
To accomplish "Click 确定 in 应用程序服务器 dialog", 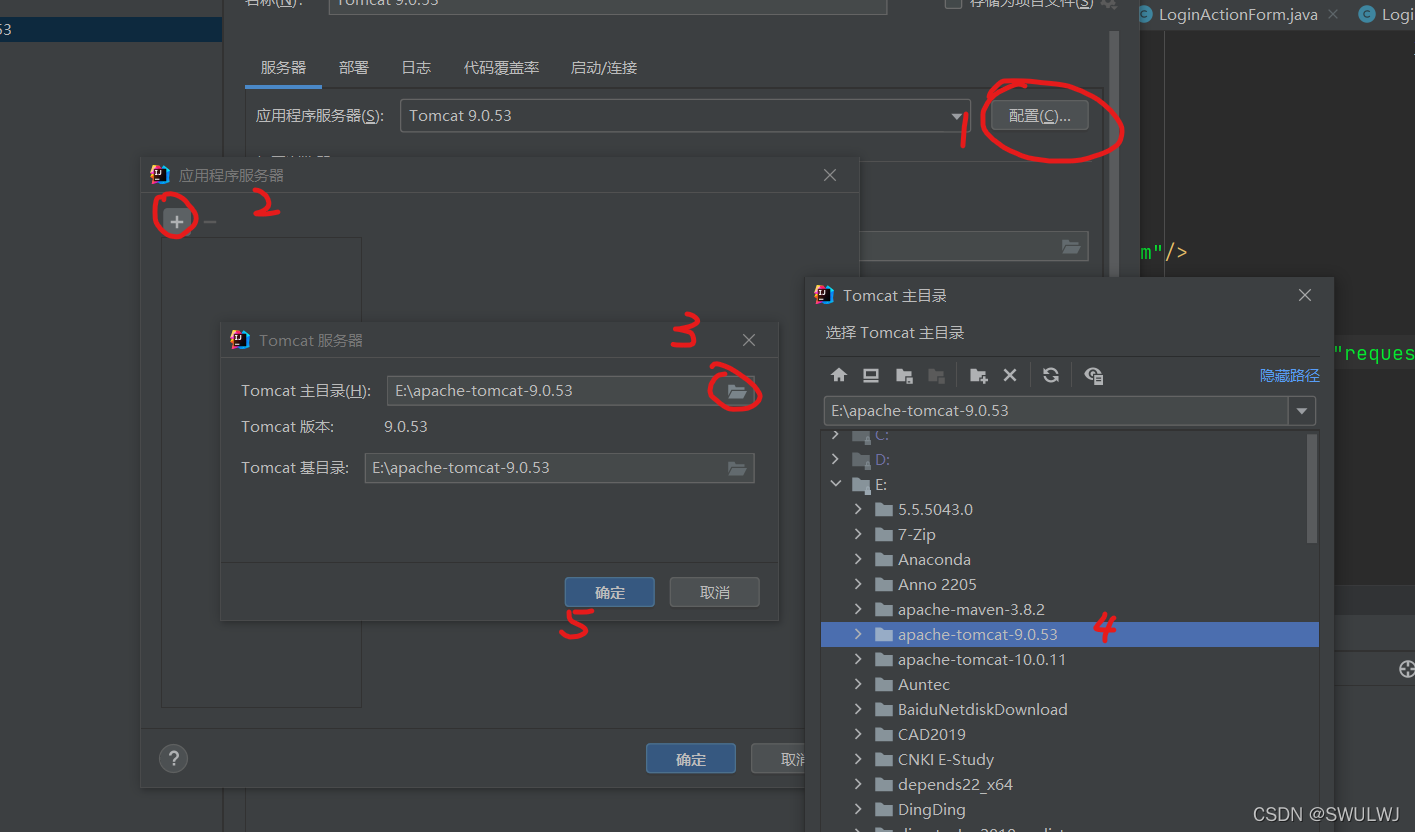I will (691, 759).
